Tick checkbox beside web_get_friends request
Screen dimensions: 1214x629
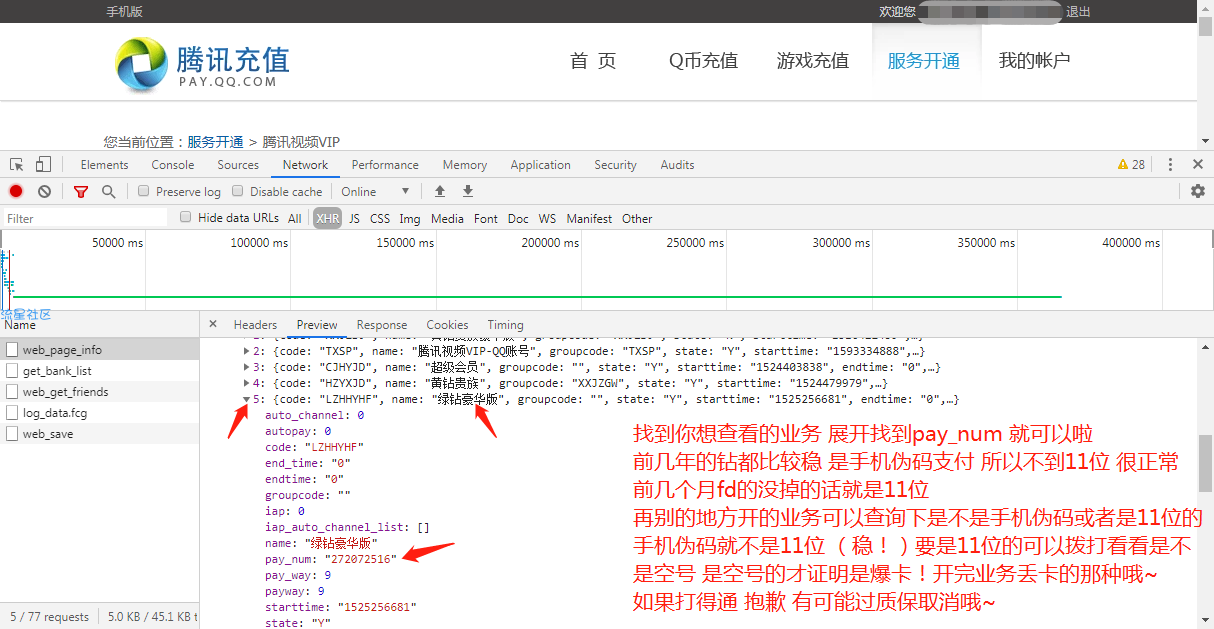click(x=12, y=392)
